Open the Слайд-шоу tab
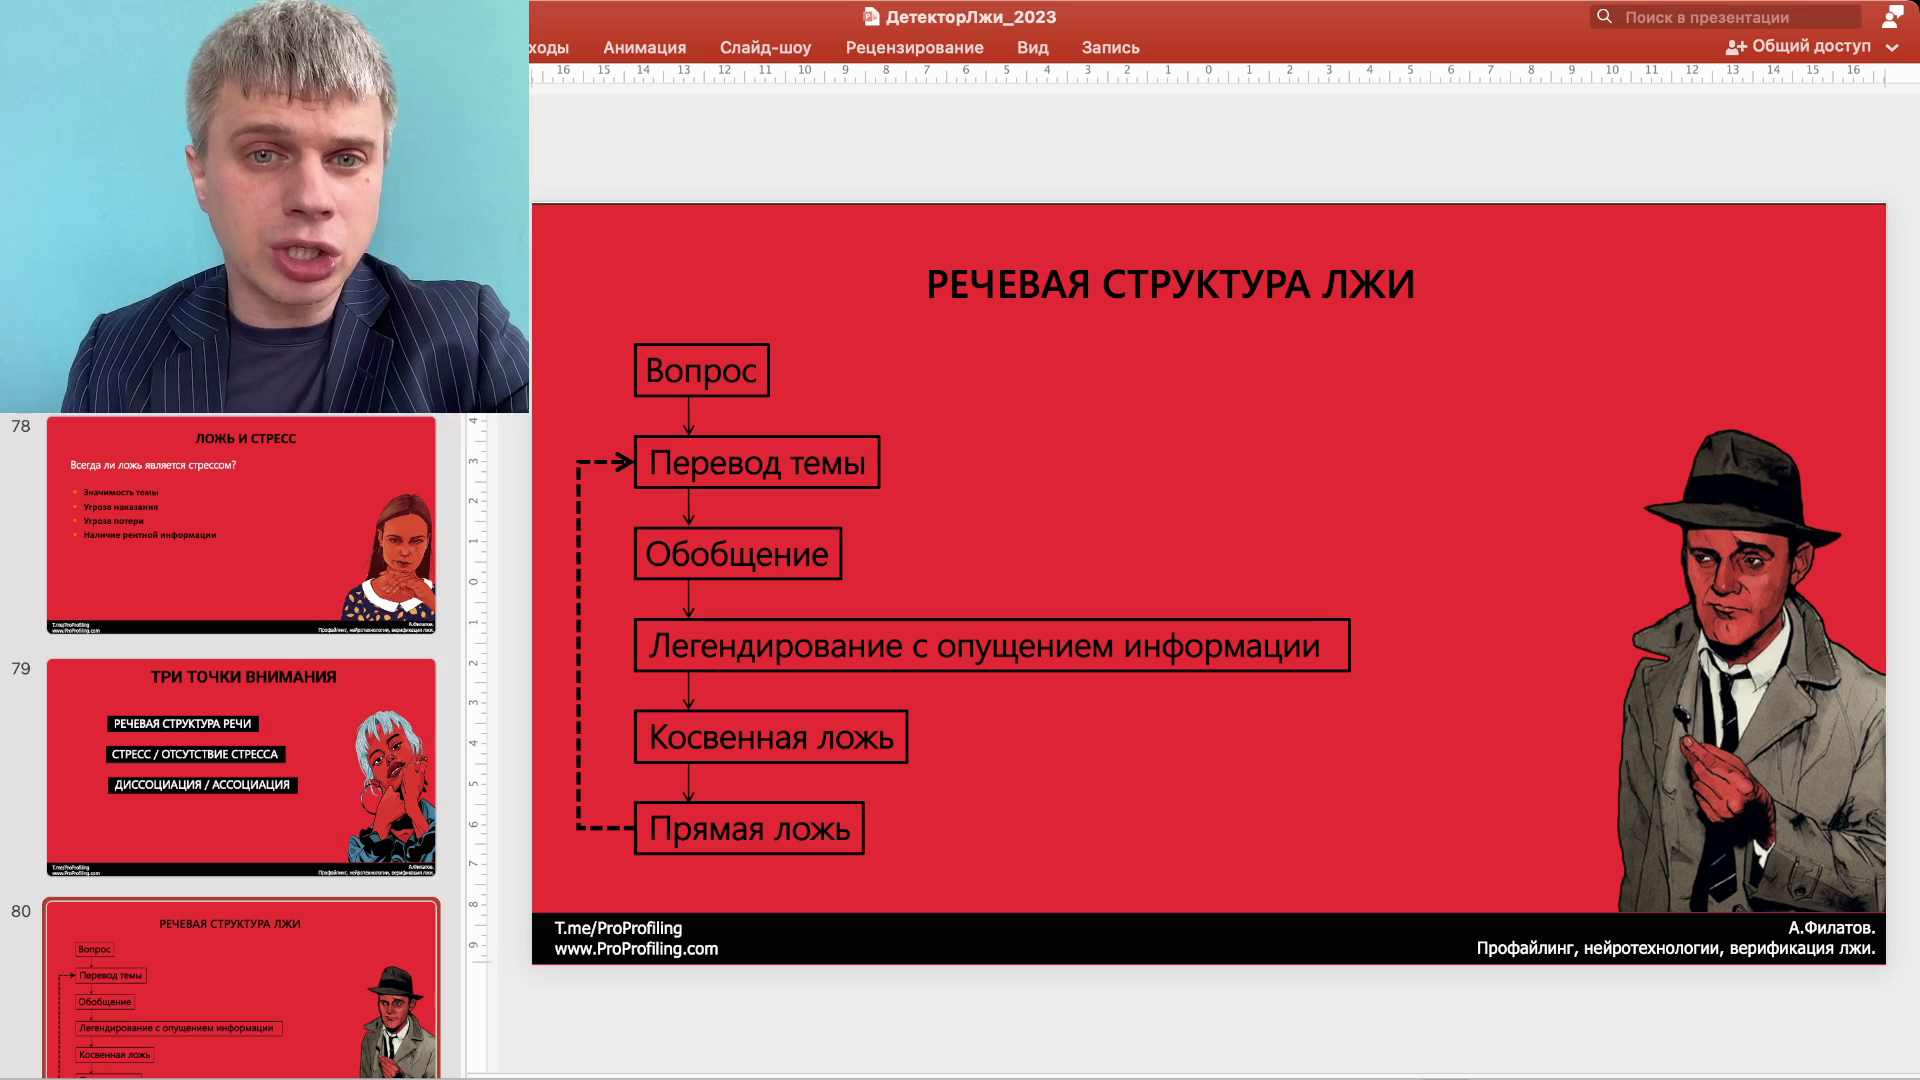Image resolution: width=1920 pixels, height=1080 pixels. point(766,47)
